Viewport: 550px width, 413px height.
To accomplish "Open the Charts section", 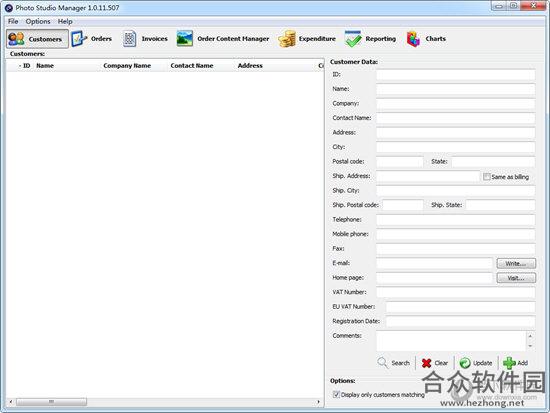I will (x=426, y=39).
